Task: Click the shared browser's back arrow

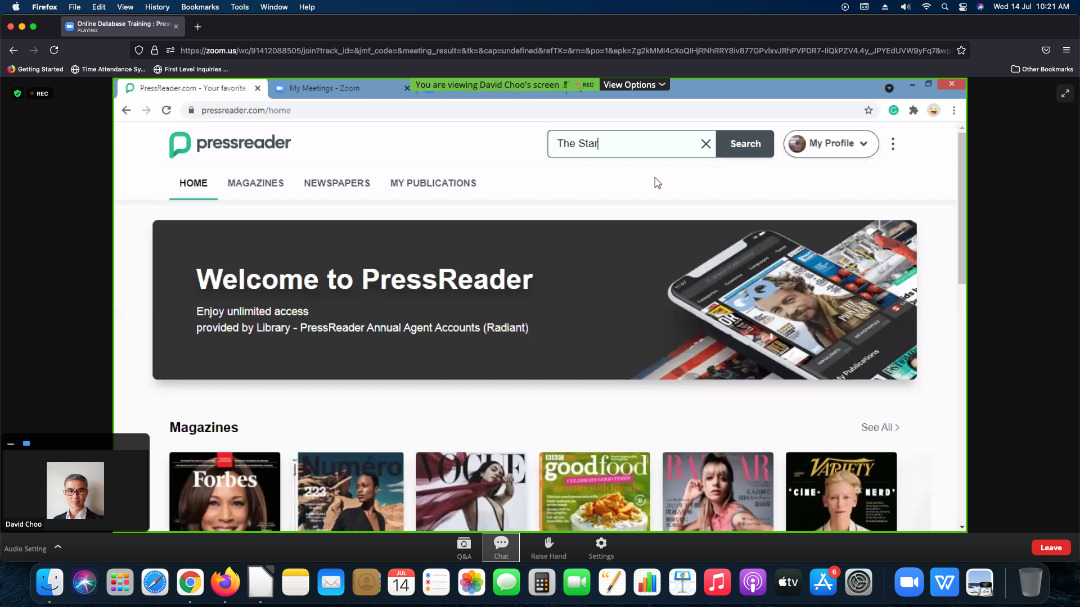Action: point(126,110)
